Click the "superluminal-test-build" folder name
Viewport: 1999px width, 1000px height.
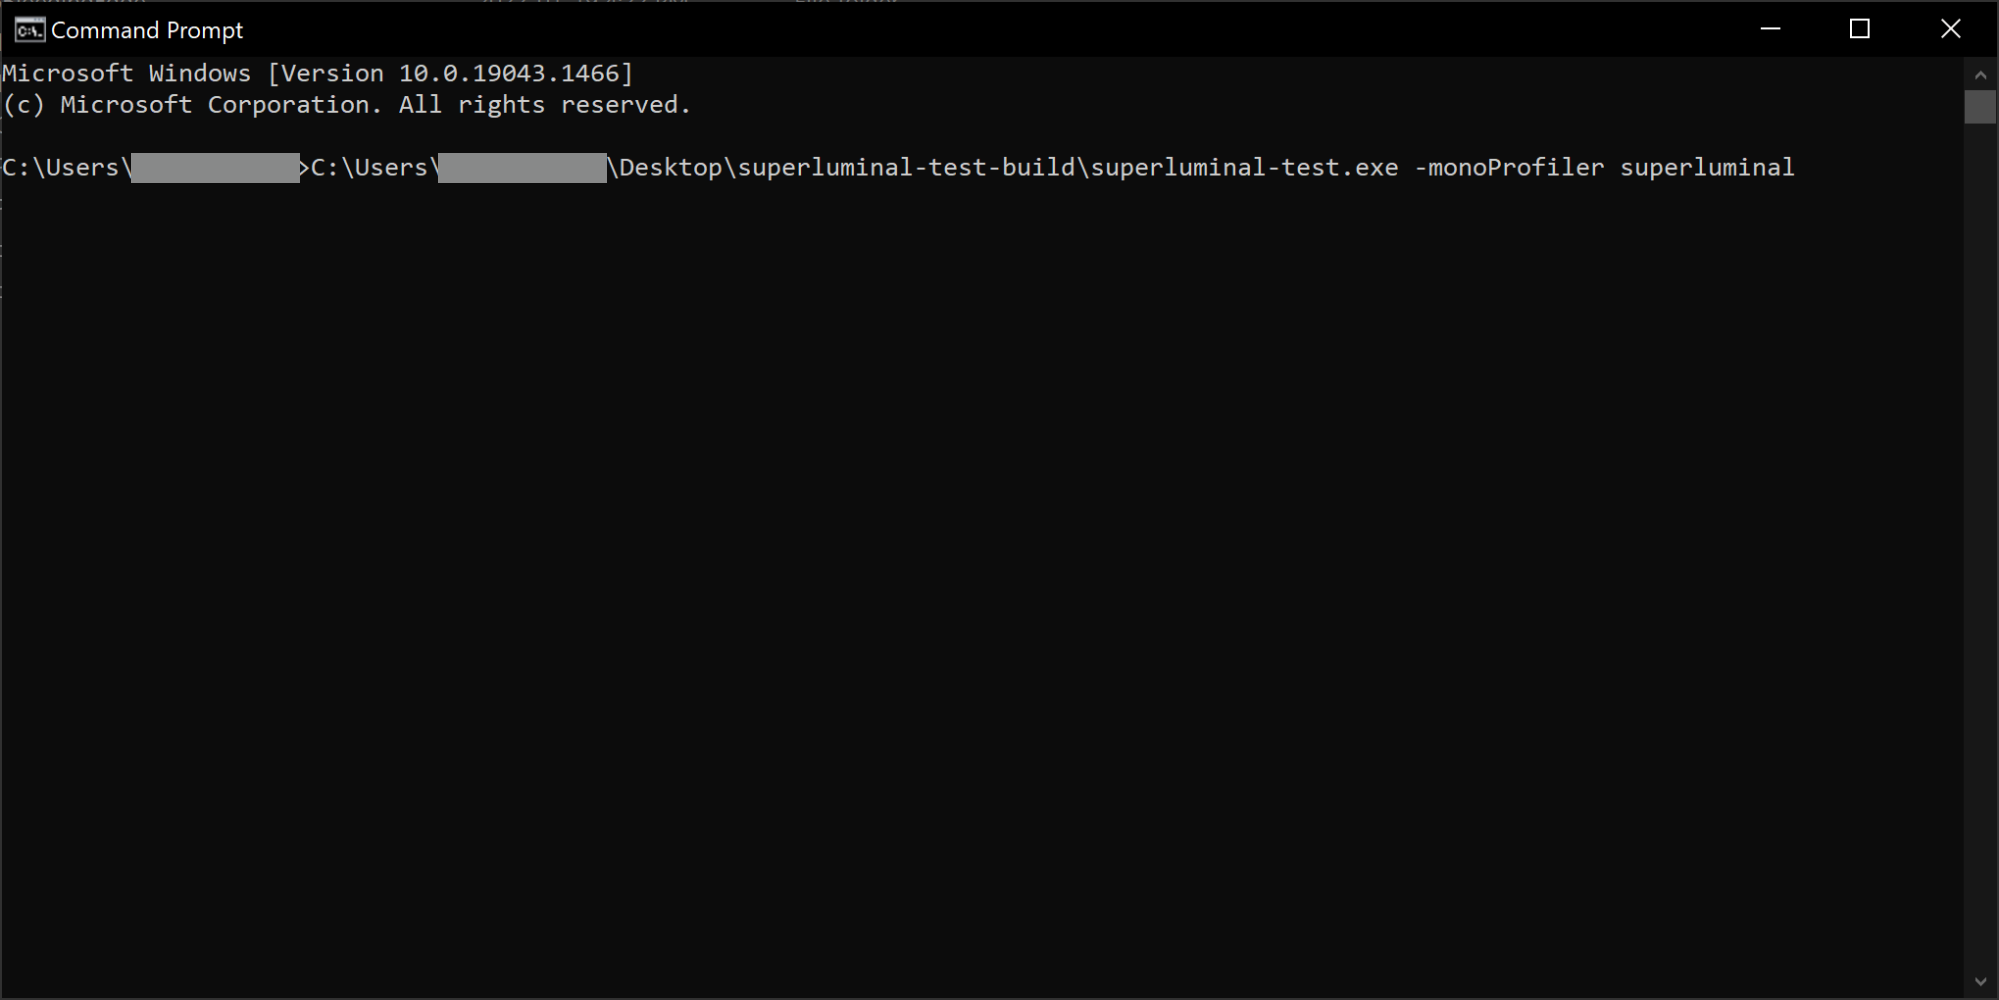pos(906,168)
